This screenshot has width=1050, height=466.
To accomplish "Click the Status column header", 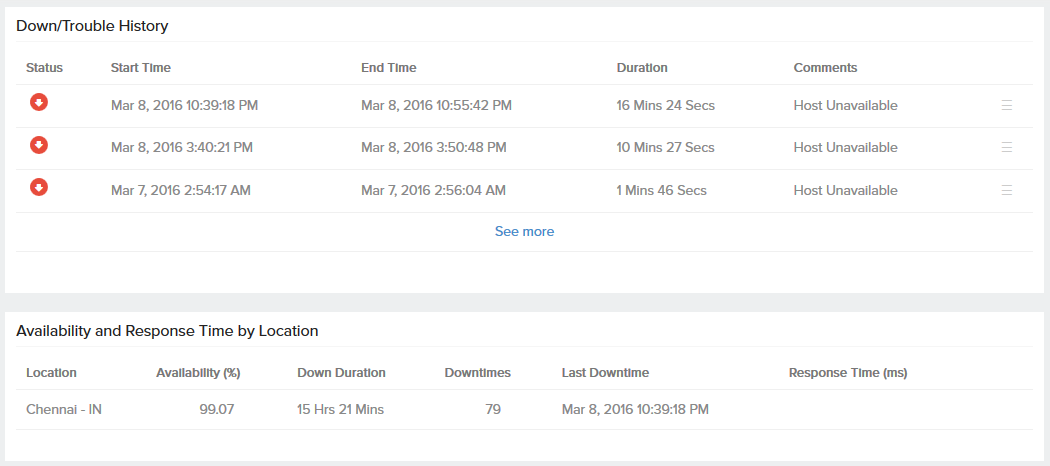I will point(44,68).
